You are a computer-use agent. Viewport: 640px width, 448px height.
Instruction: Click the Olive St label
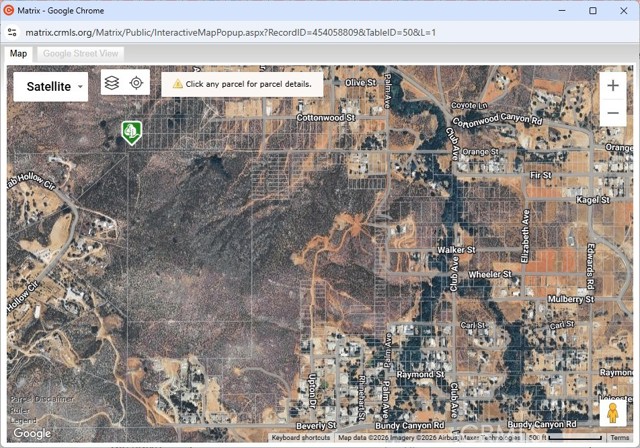360,82
